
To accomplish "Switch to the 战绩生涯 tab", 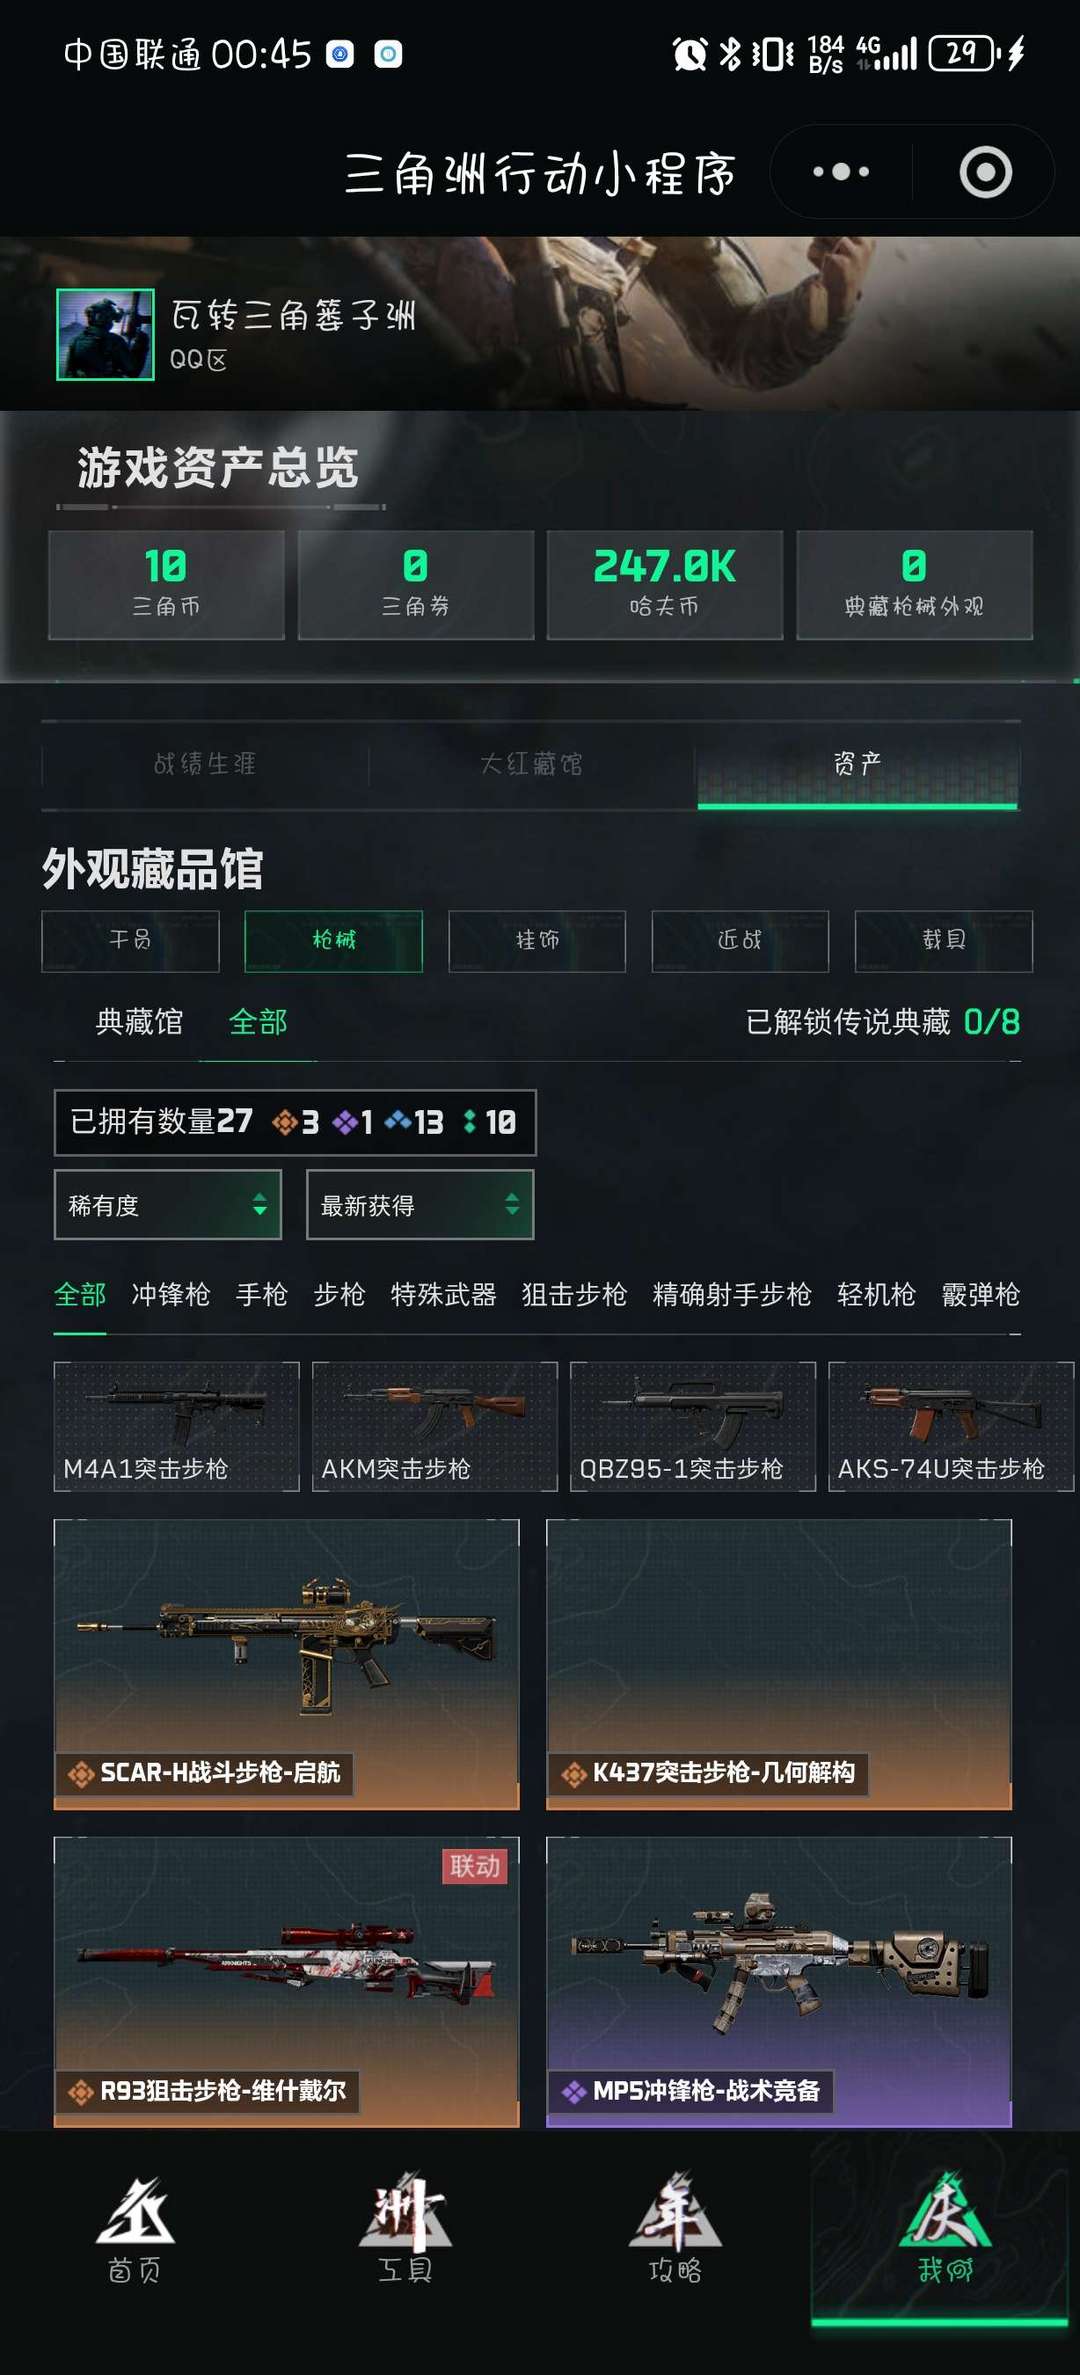I will pyautogui.click(x=205, y=765).
